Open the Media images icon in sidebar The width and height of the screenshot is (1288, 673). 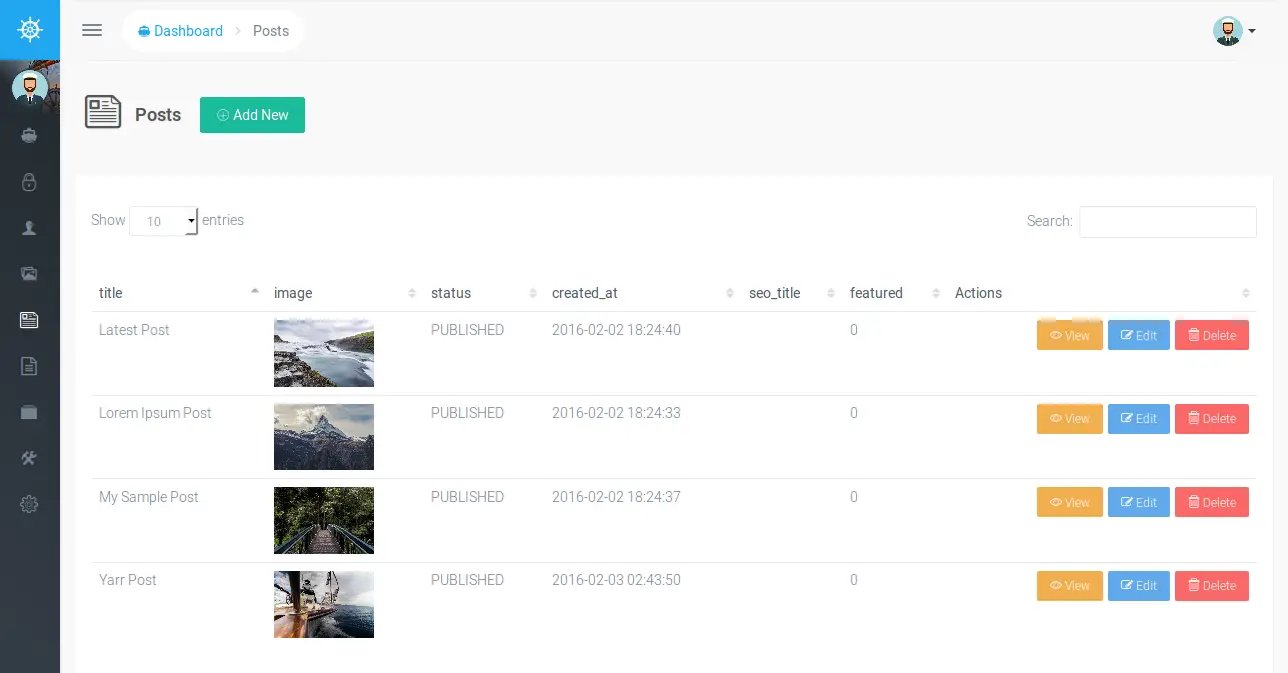pos(29,273)
